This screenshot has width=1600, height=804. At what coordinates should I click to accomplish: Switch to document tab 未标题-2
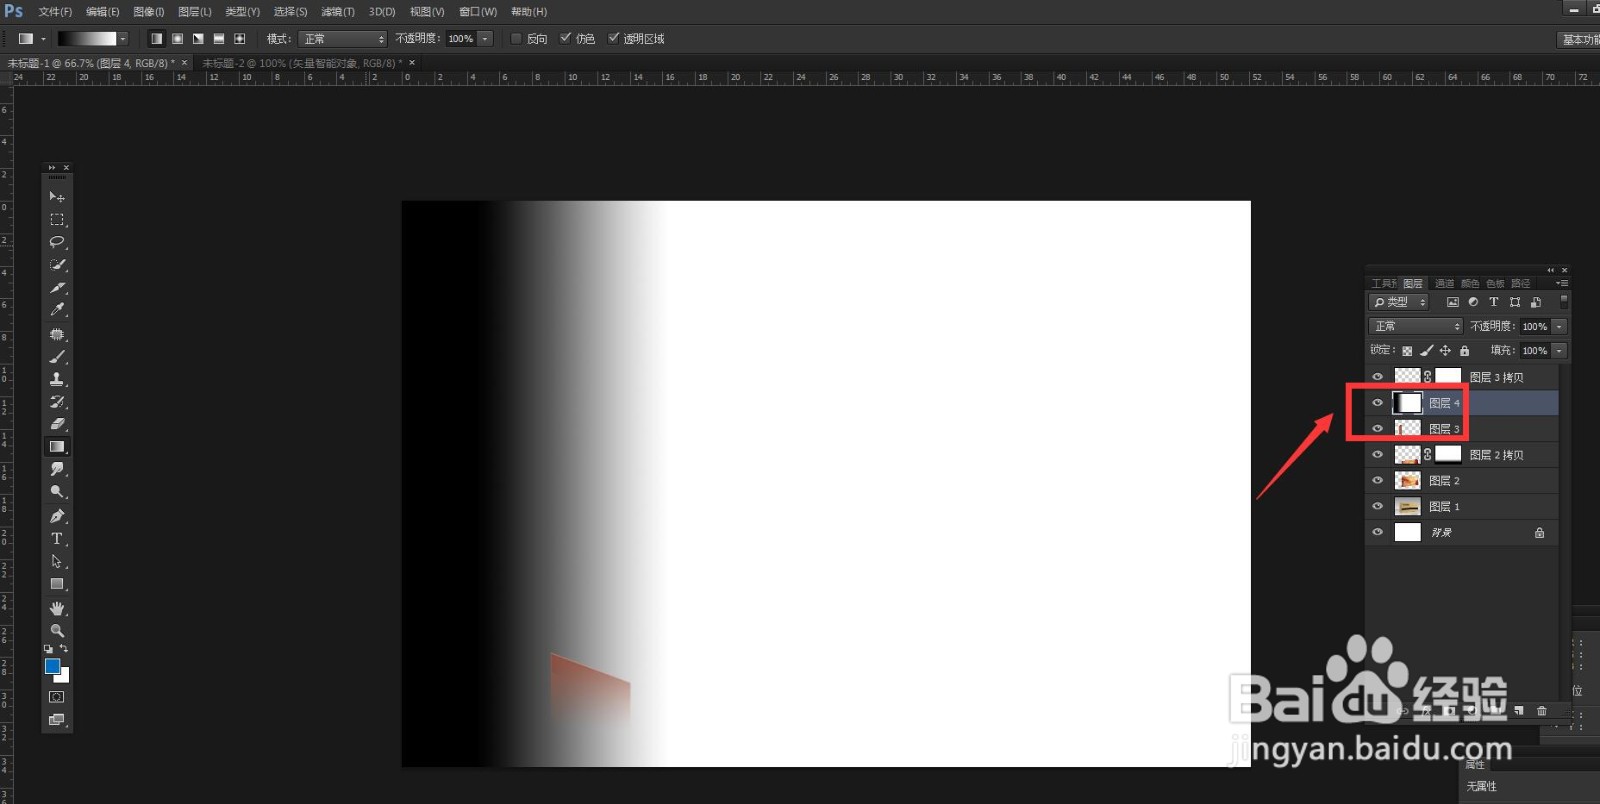coord(301,63)
